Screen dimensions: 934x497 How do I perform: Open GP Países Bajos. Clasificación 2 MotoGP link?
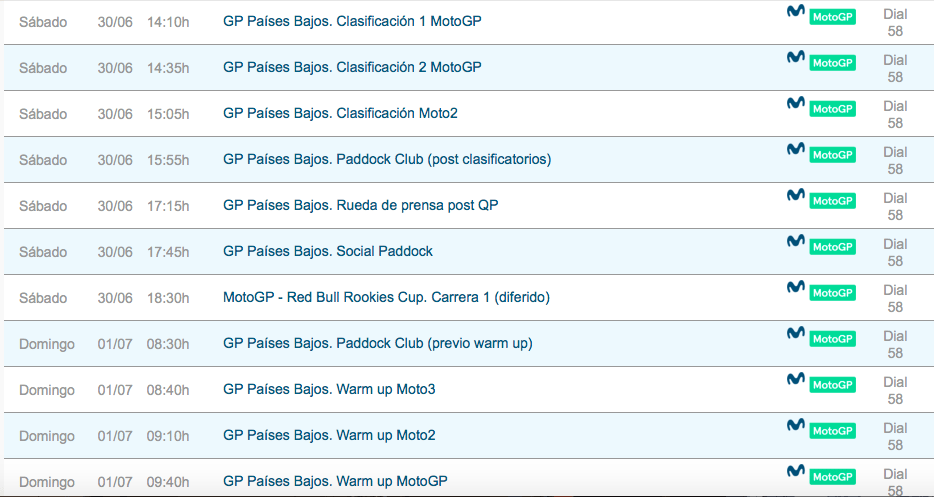coord(352,67)
